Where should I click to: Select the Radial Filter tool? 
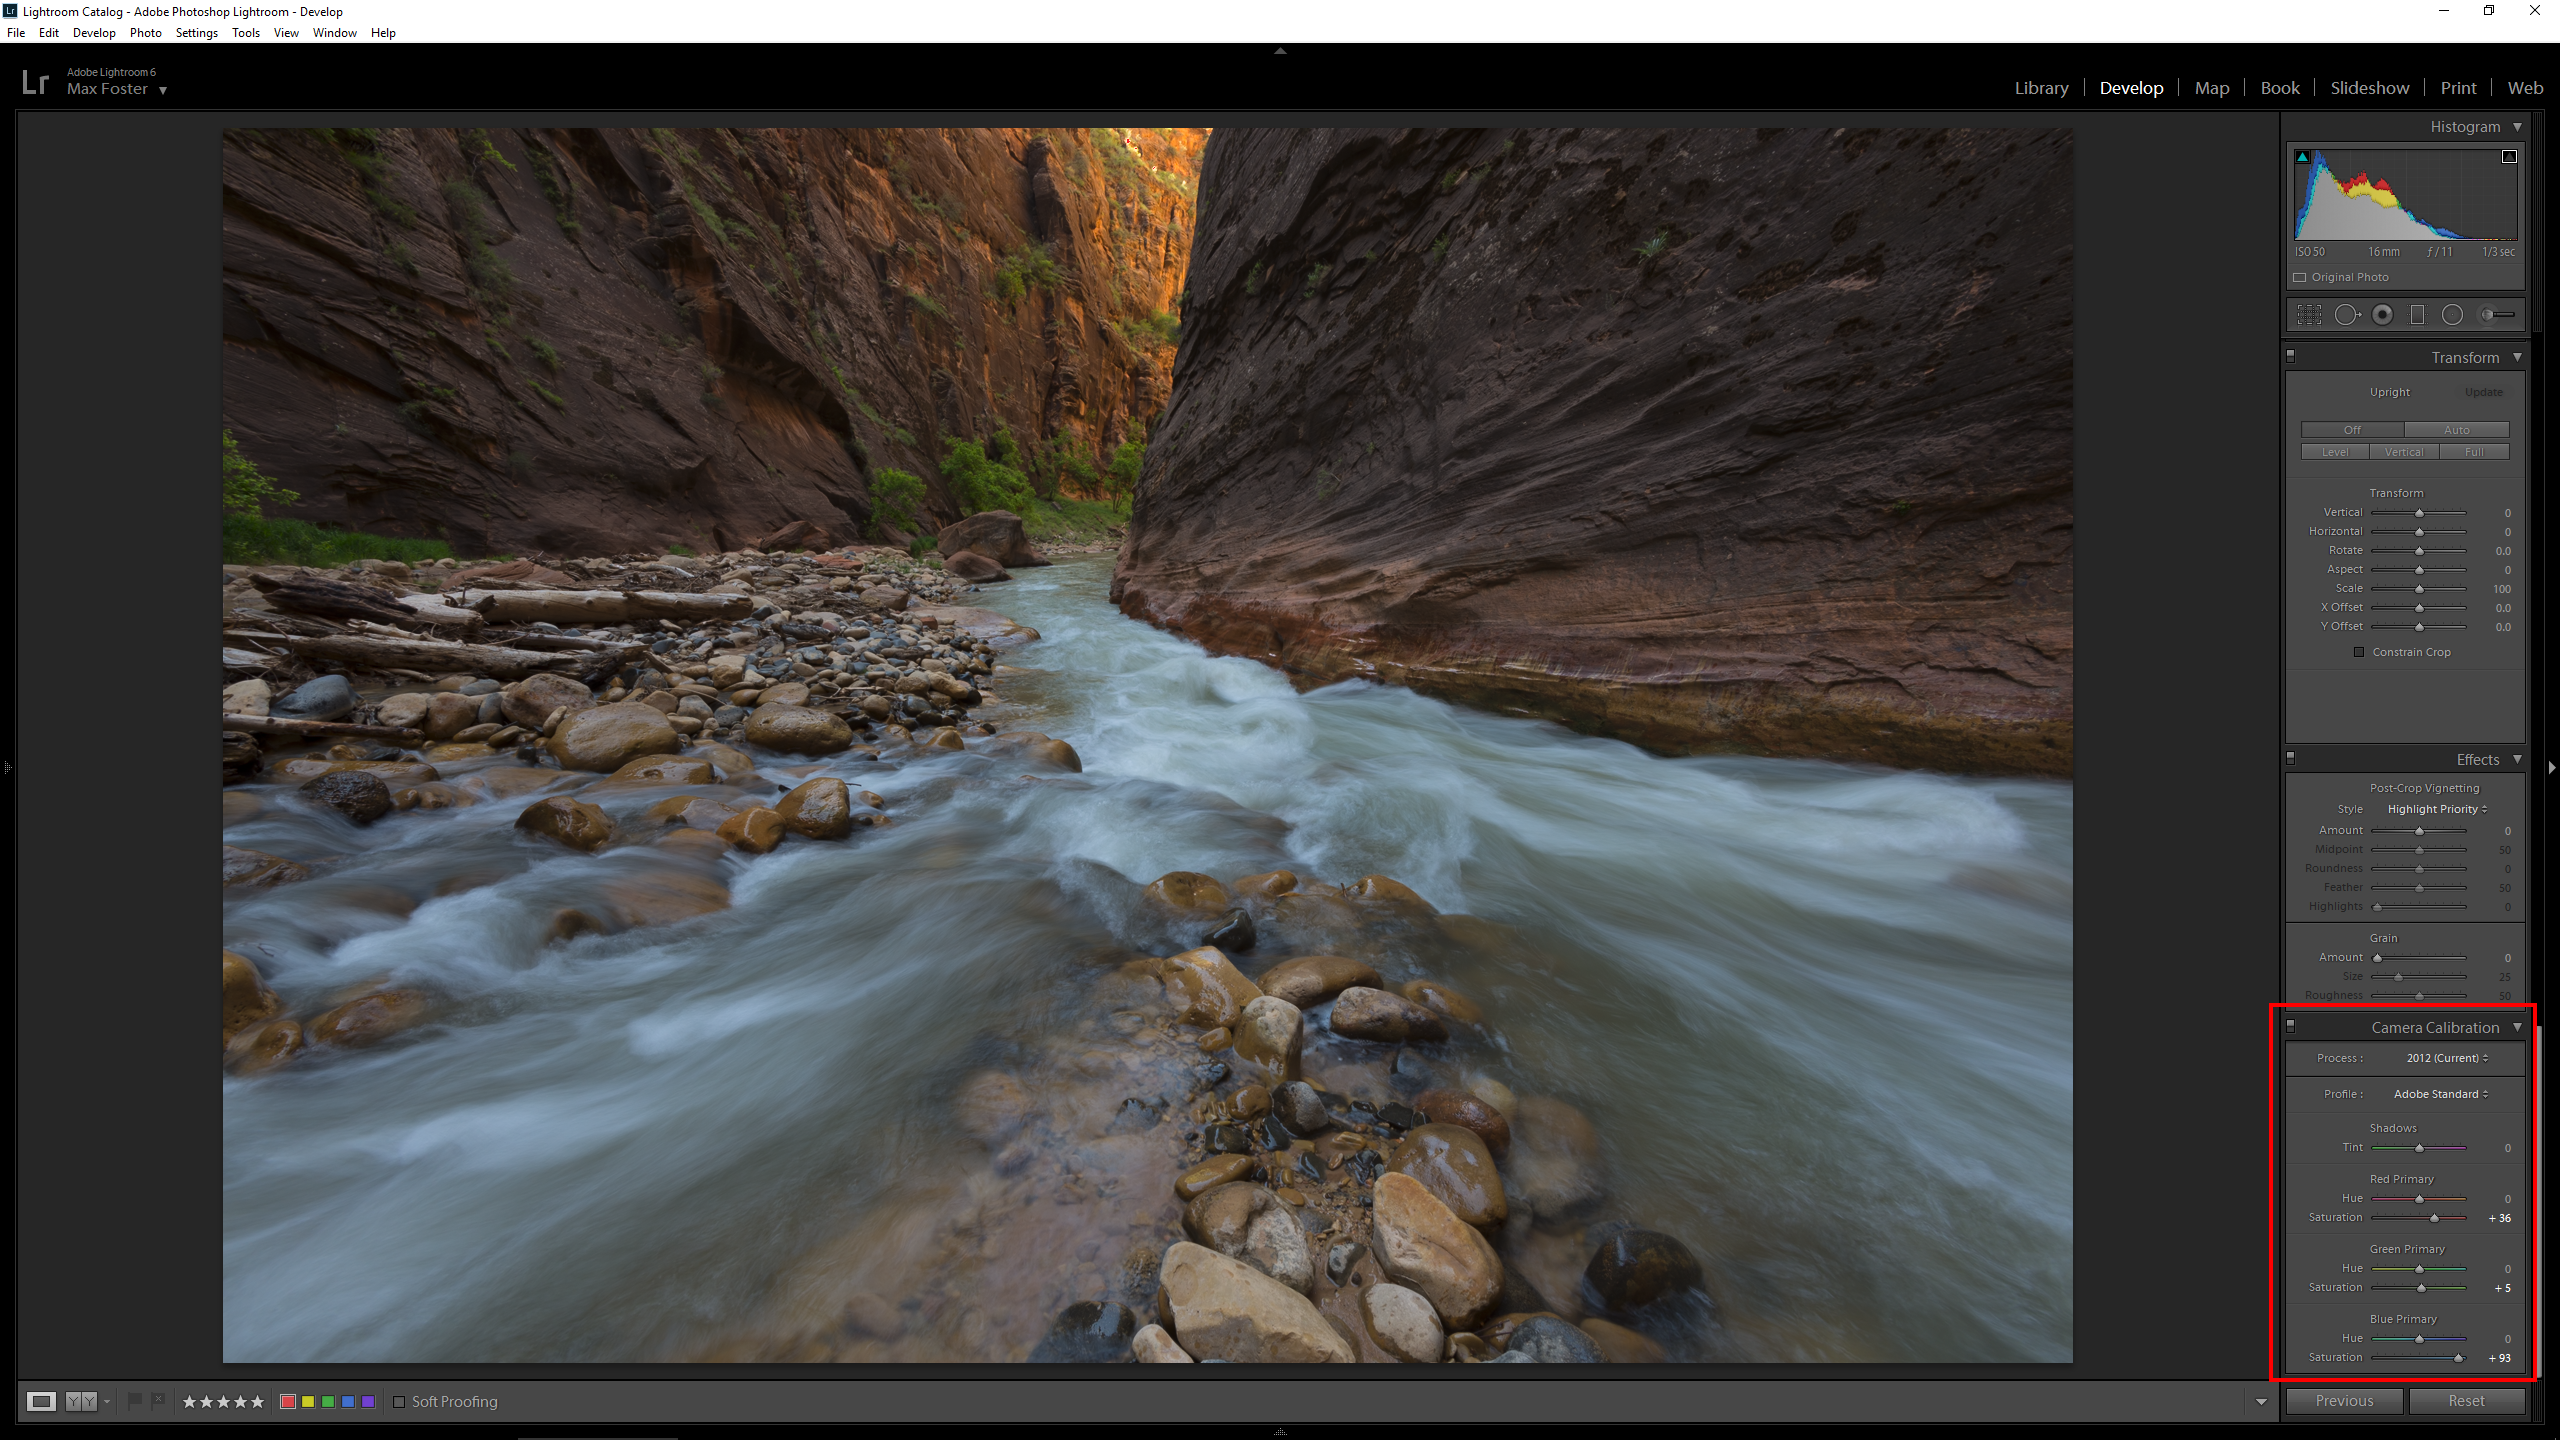2452,315
